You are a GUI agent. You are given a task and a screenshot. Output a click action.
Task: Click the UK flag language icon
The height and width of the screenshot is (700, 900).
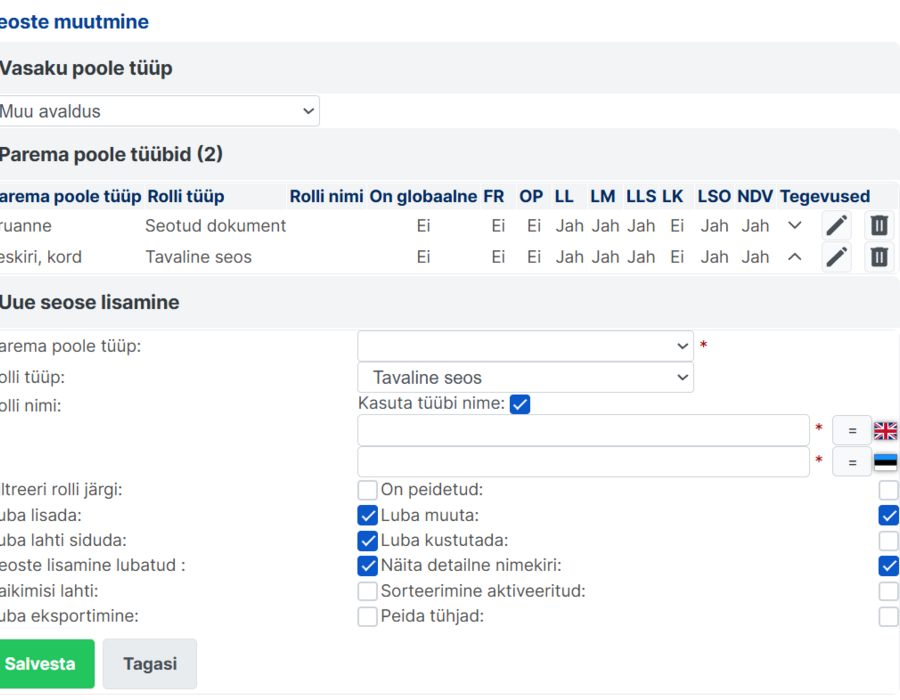click(x=885, y=430)
